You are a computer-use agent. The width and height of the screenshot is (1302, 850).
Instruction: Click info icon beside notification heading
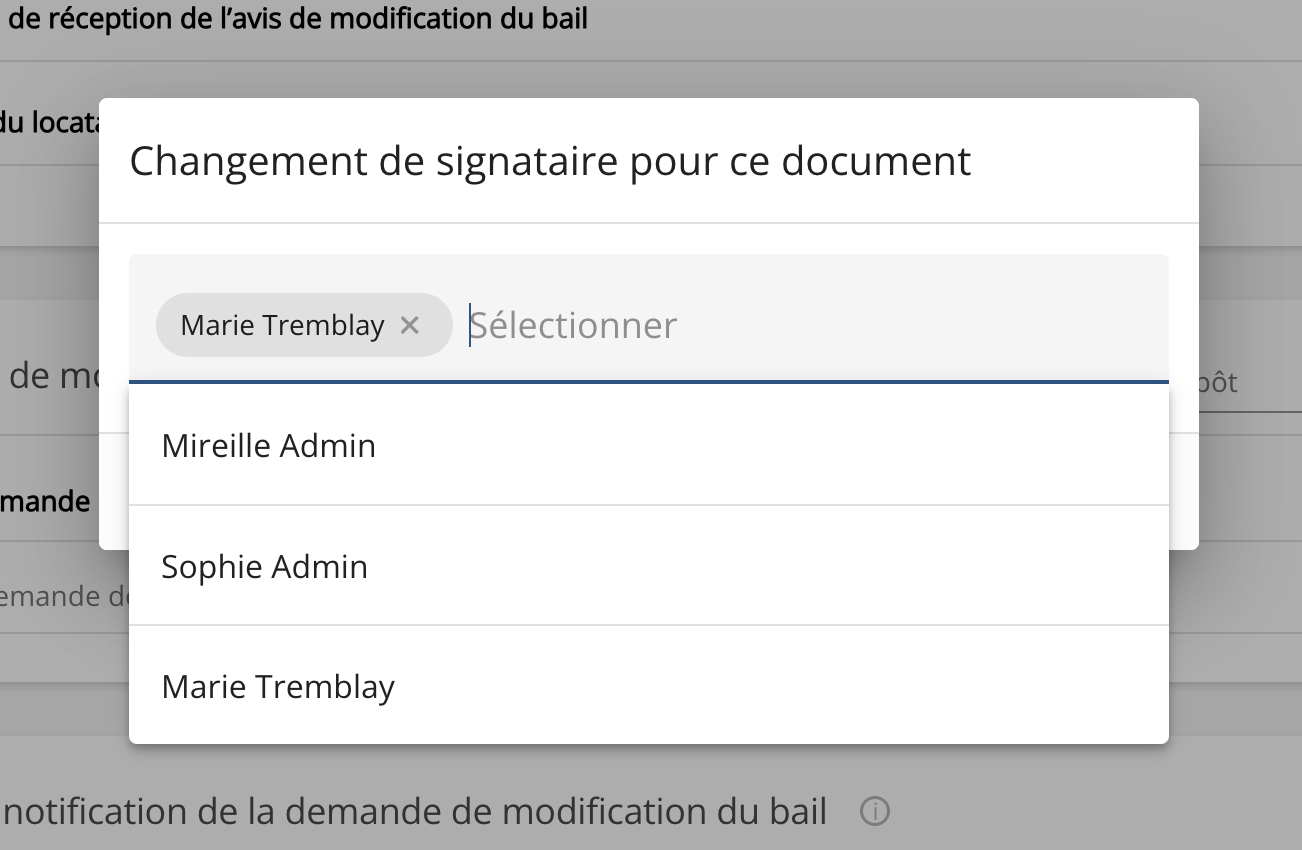875,811
